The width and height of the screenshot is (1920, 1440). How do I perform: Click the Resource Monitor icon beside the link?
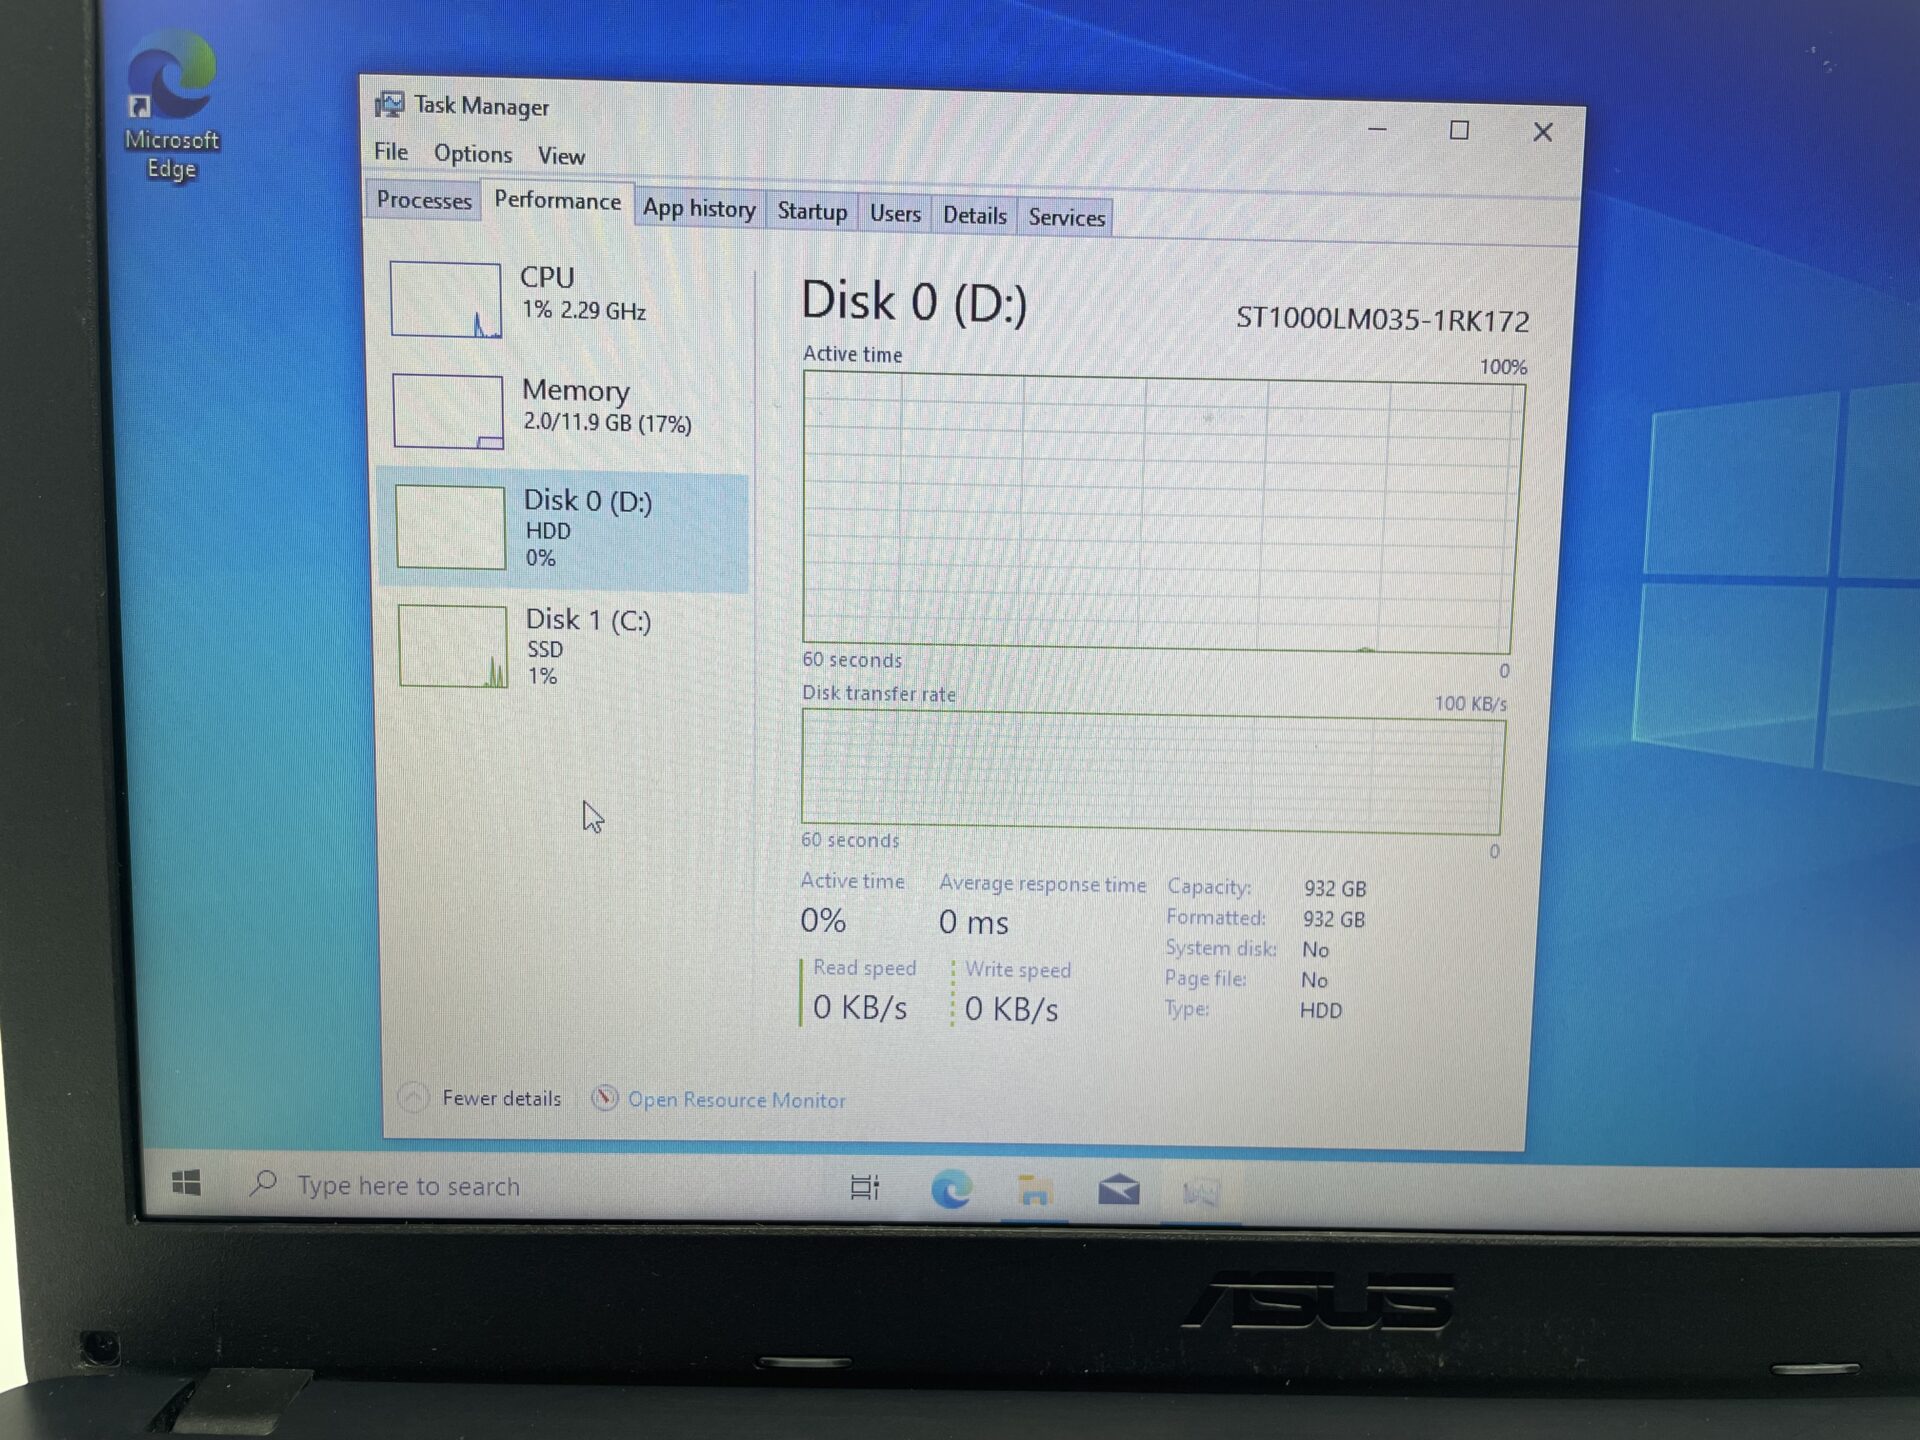(606, 1098)
